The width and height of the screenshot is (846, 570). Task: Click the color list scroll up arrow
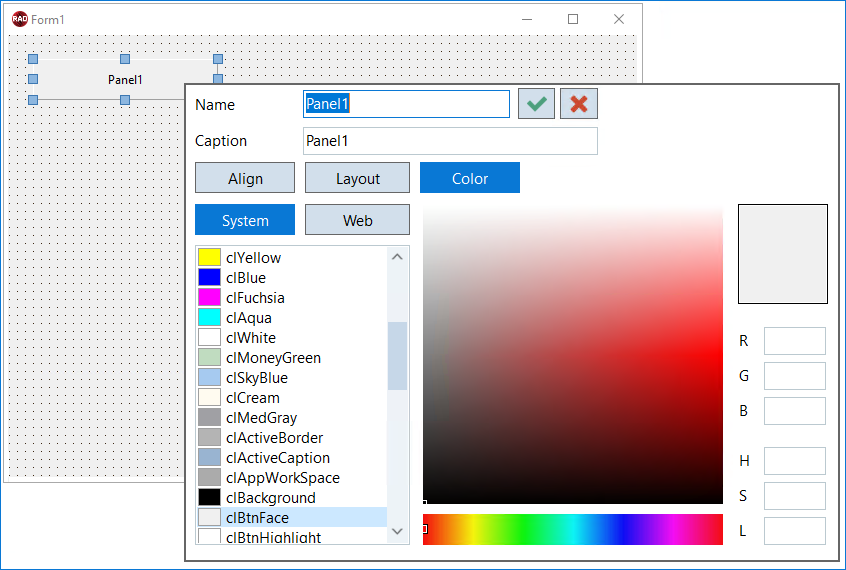[x=397, y=257]
